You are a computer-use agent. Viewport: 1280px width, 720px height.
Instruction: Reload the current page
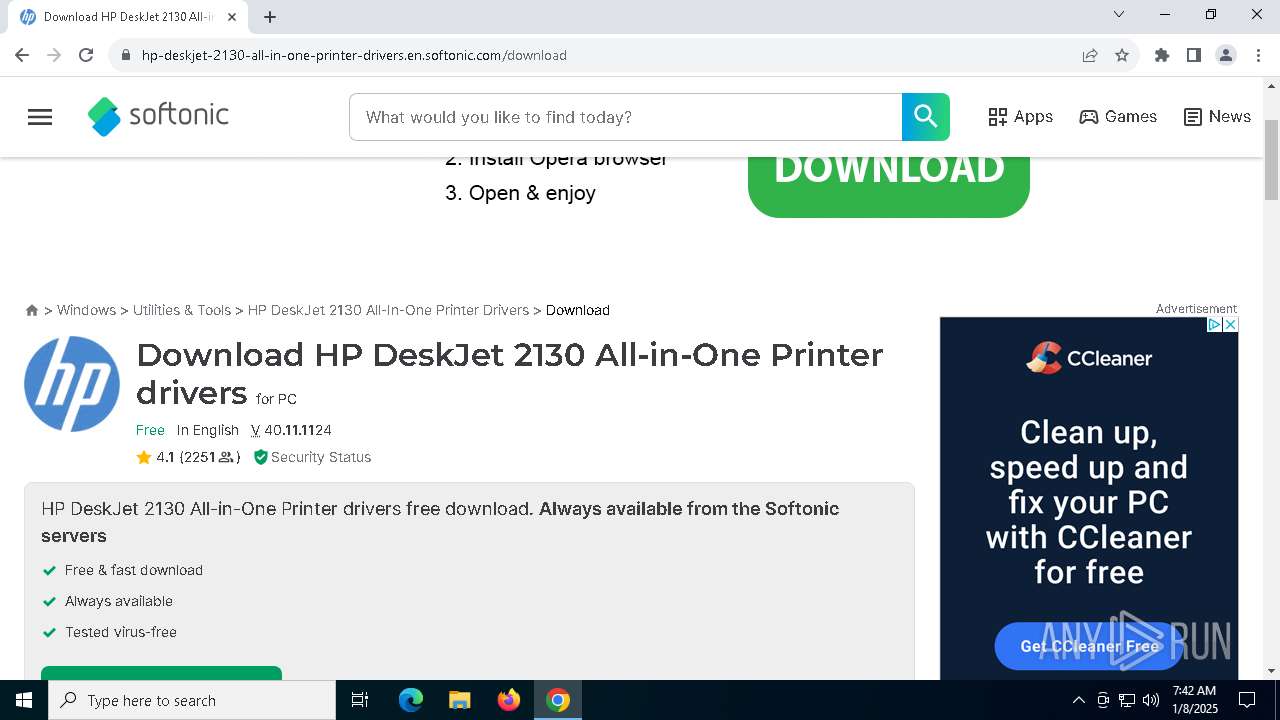(86, 55)
